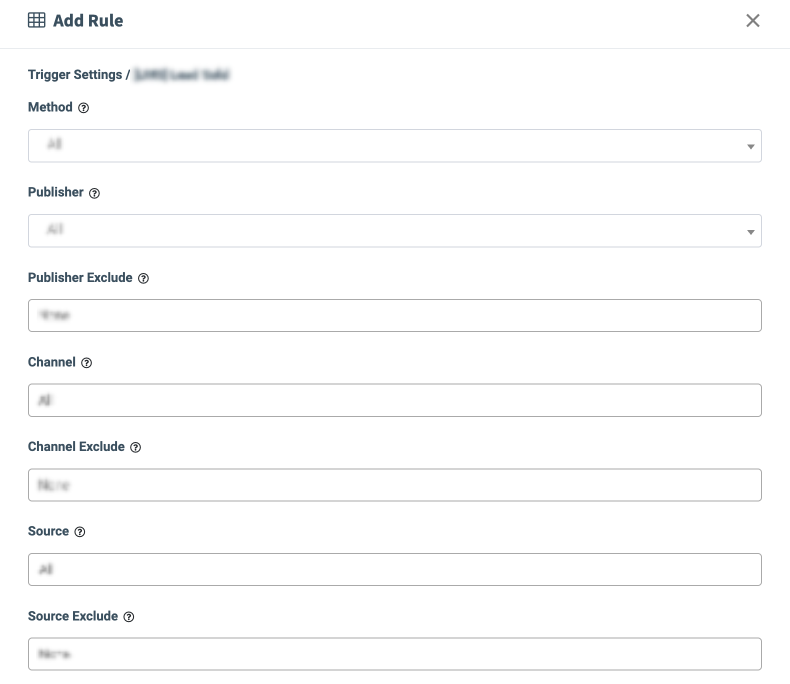The width and height of the screenshot is (790, 684).
Task: Focus the Source Exclude text box
Action: tap(394, 654)
